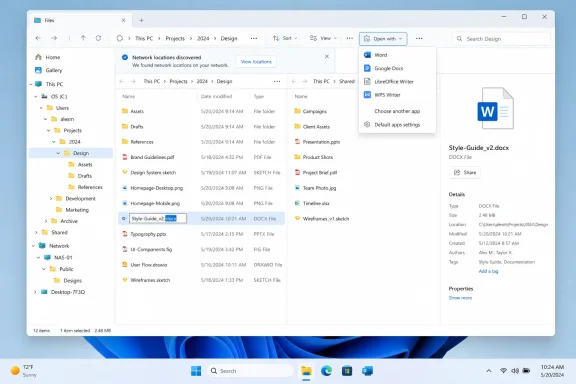The height and width of the screenshot is (384, 576).
Task: Open the View dropdown
Action: (323, 38)
